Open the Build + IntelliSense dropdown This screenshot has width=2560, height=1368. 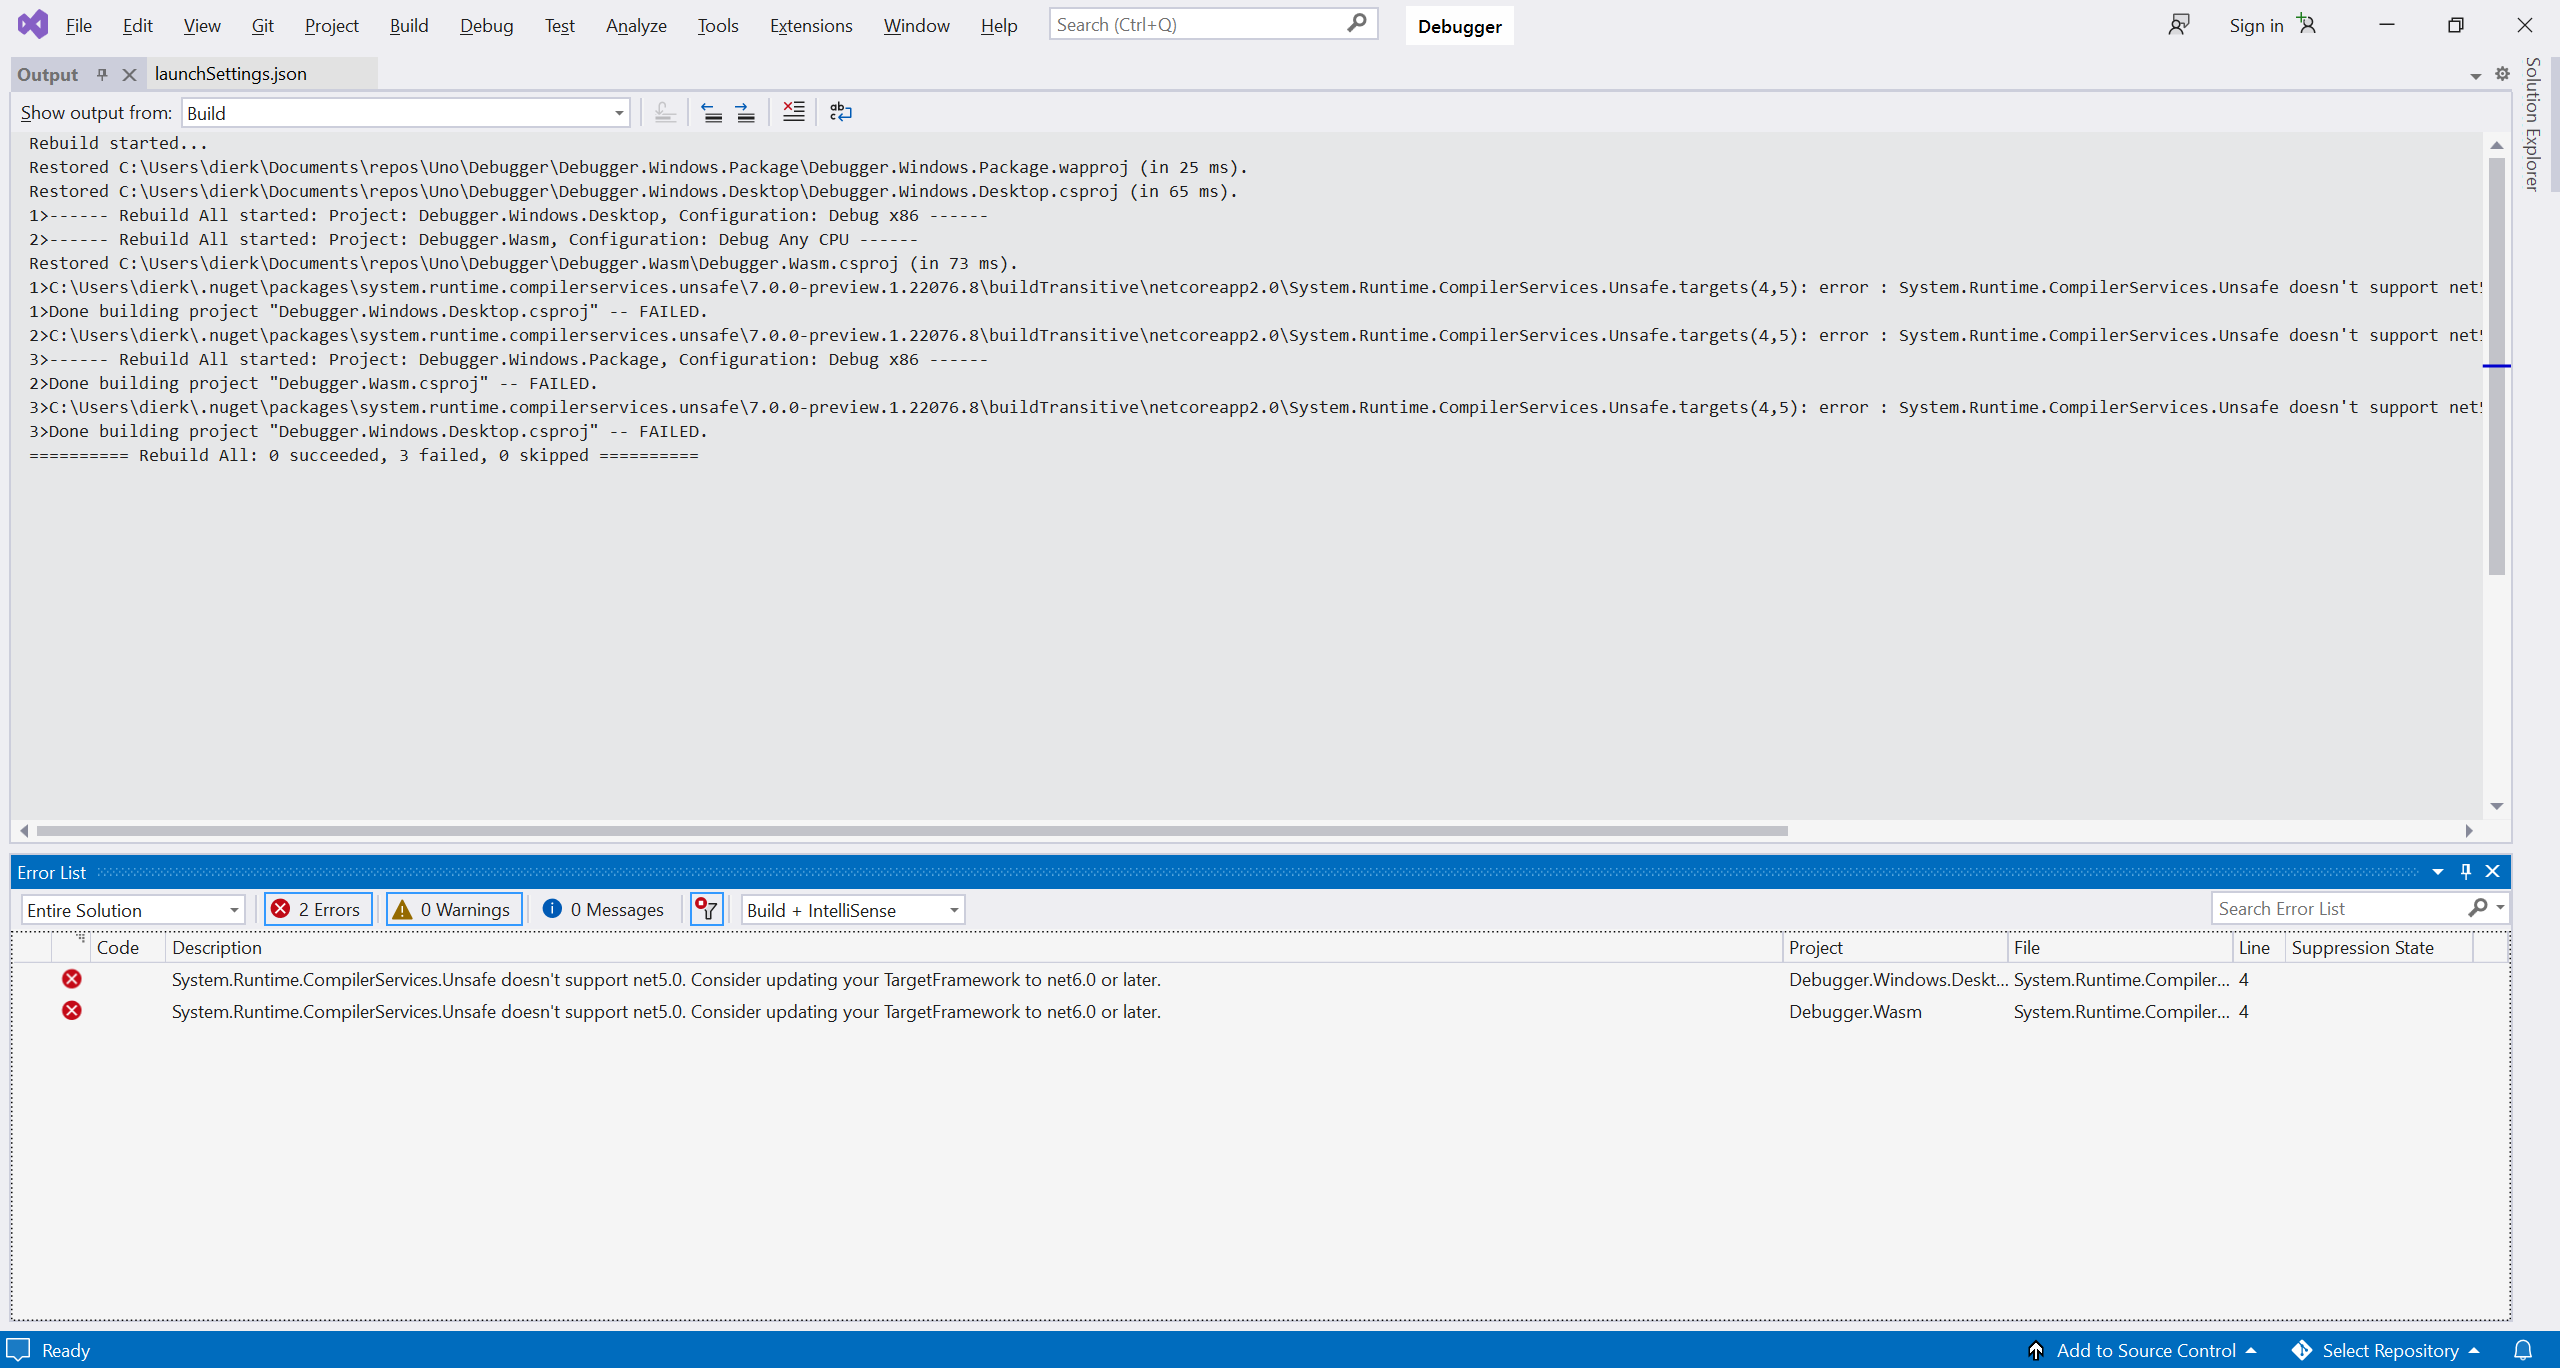pyautogui.click(x=853, y=910)
